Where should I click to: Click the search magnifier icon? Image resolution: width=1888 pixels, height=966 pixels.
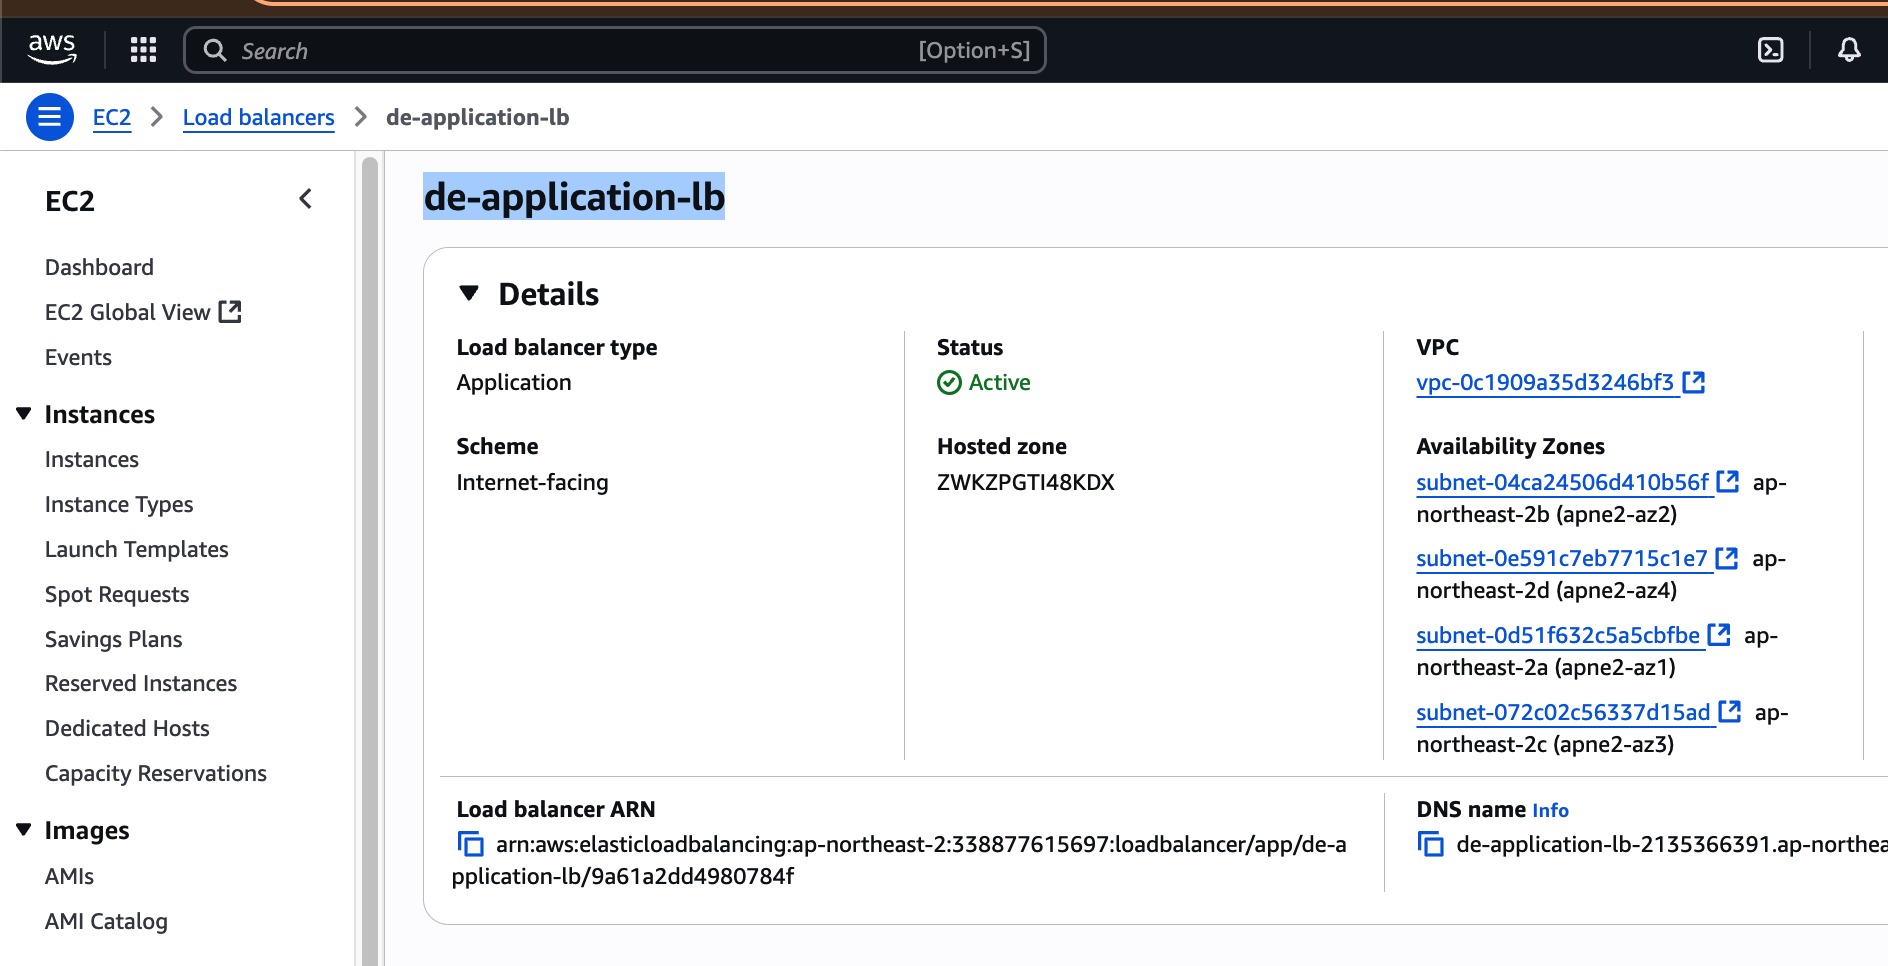pyautogui.click(x=215, y=50)
